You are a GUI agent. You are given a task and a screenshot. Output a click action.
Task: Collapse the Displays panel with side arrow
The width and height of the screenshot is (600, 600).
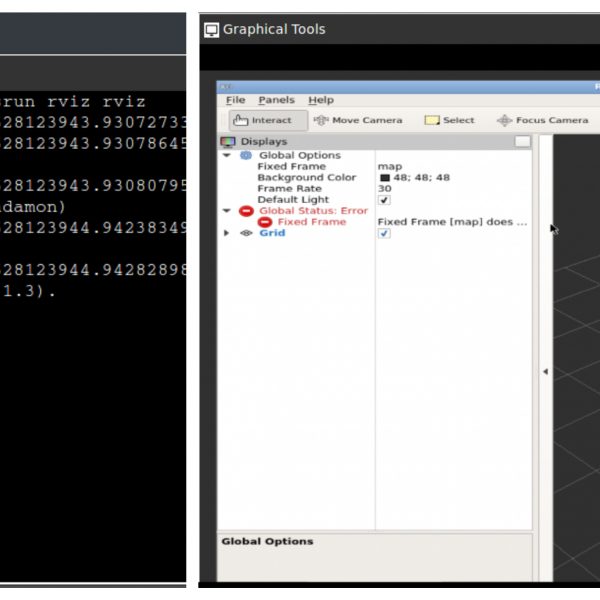tap(545, 372)
